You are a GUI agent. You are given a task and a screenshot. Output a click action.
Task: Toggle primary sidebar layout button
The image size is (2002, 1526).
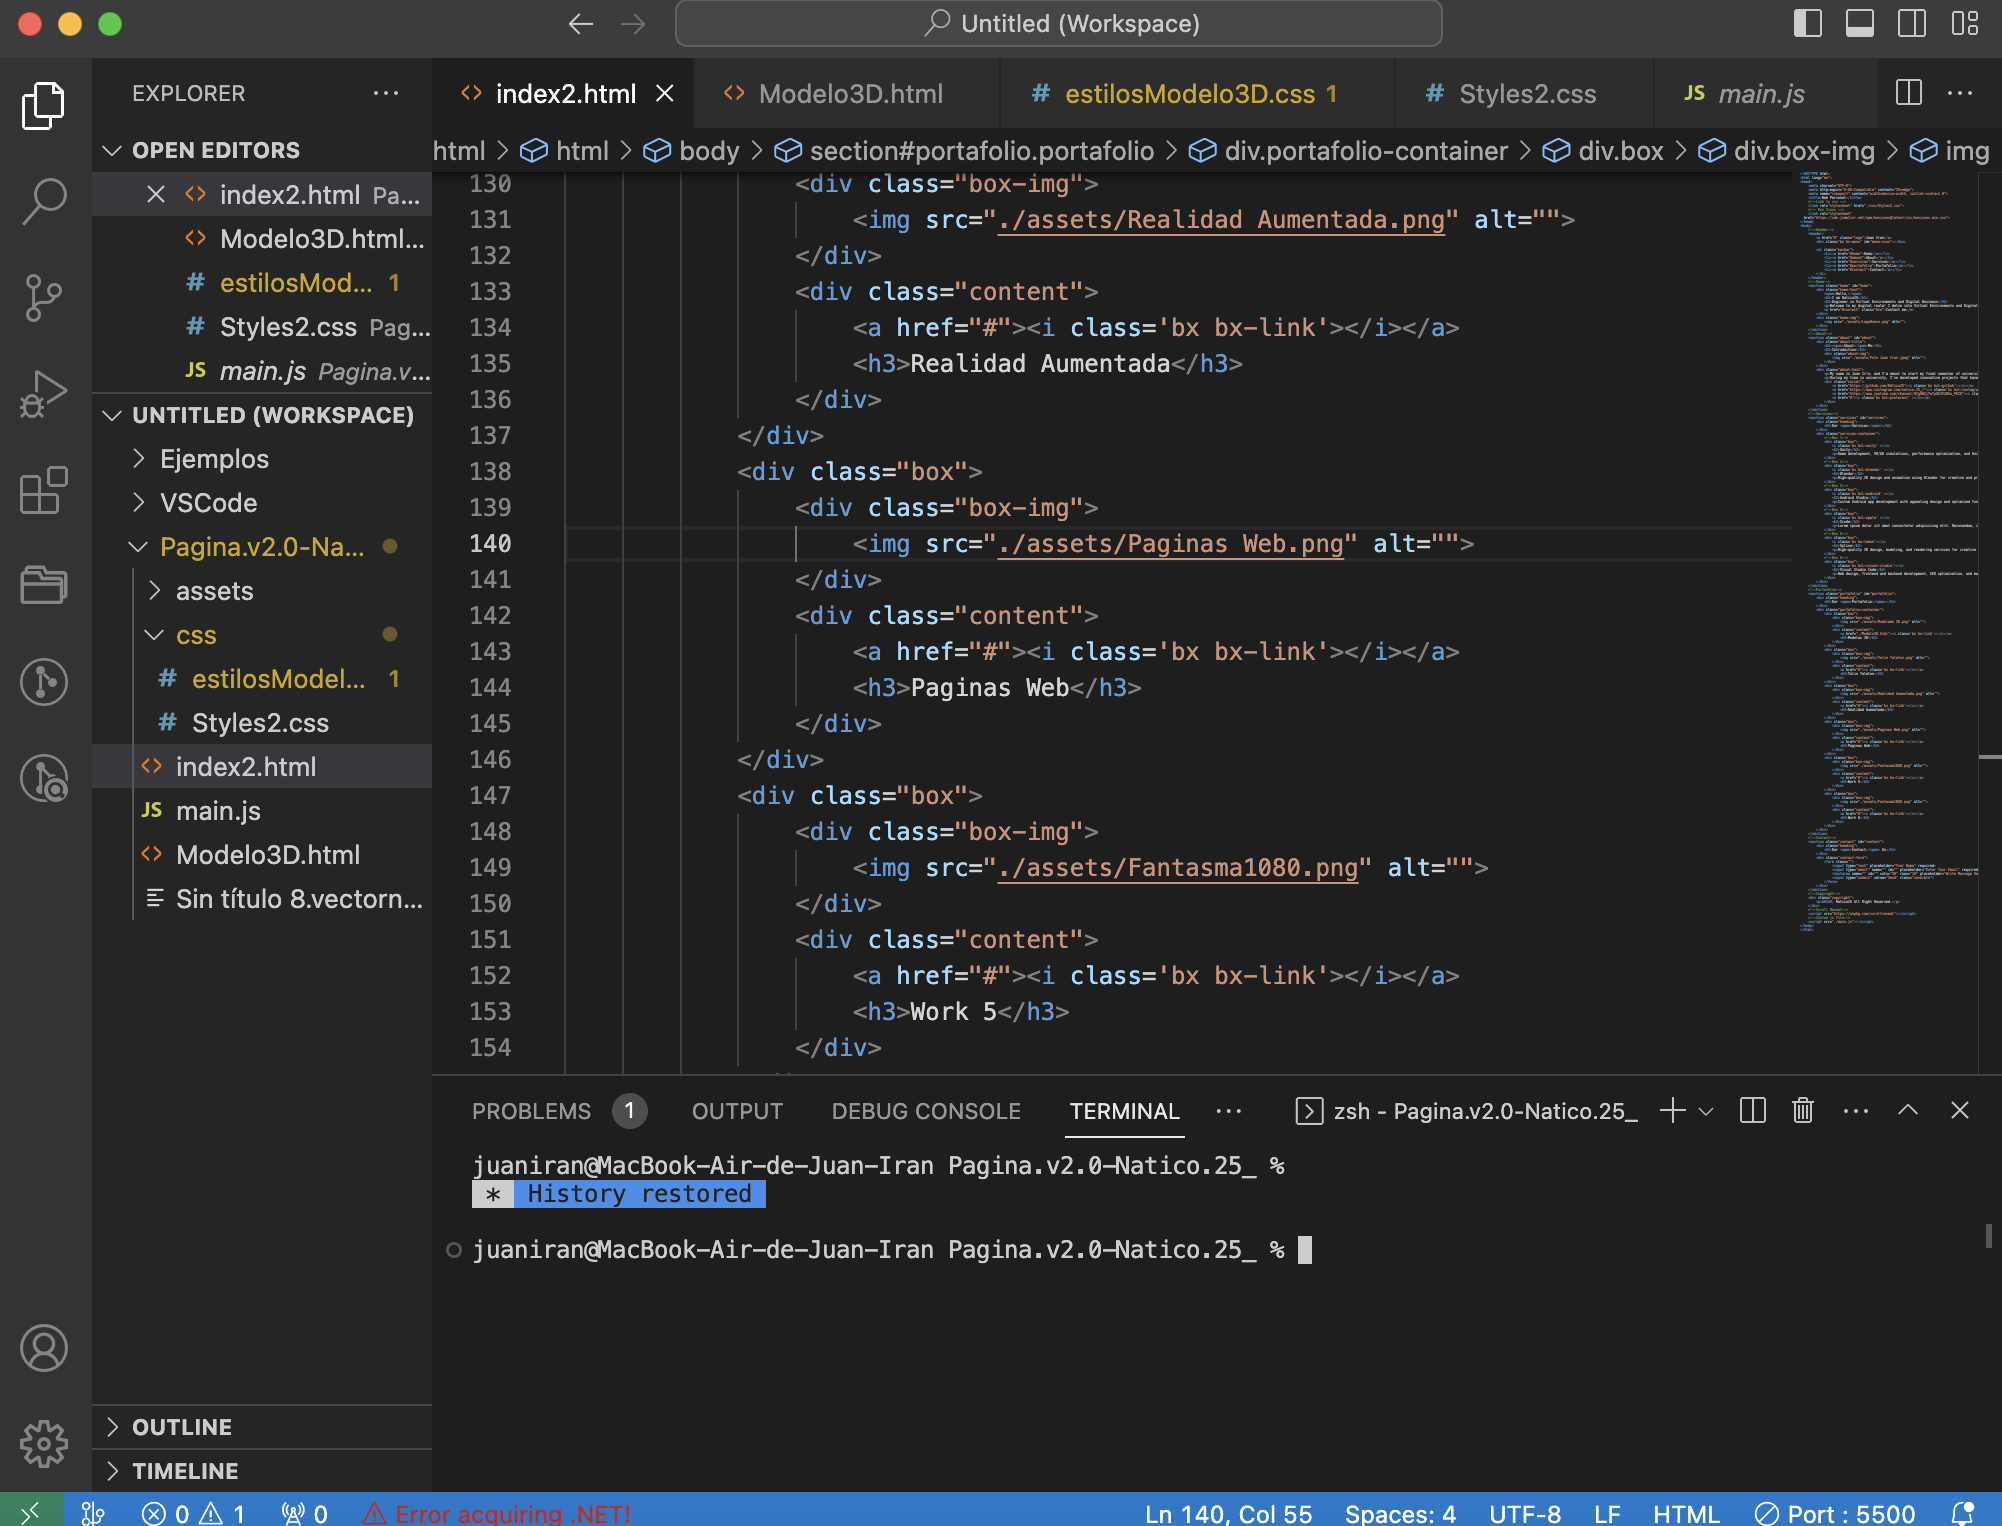click(1807, 23)
